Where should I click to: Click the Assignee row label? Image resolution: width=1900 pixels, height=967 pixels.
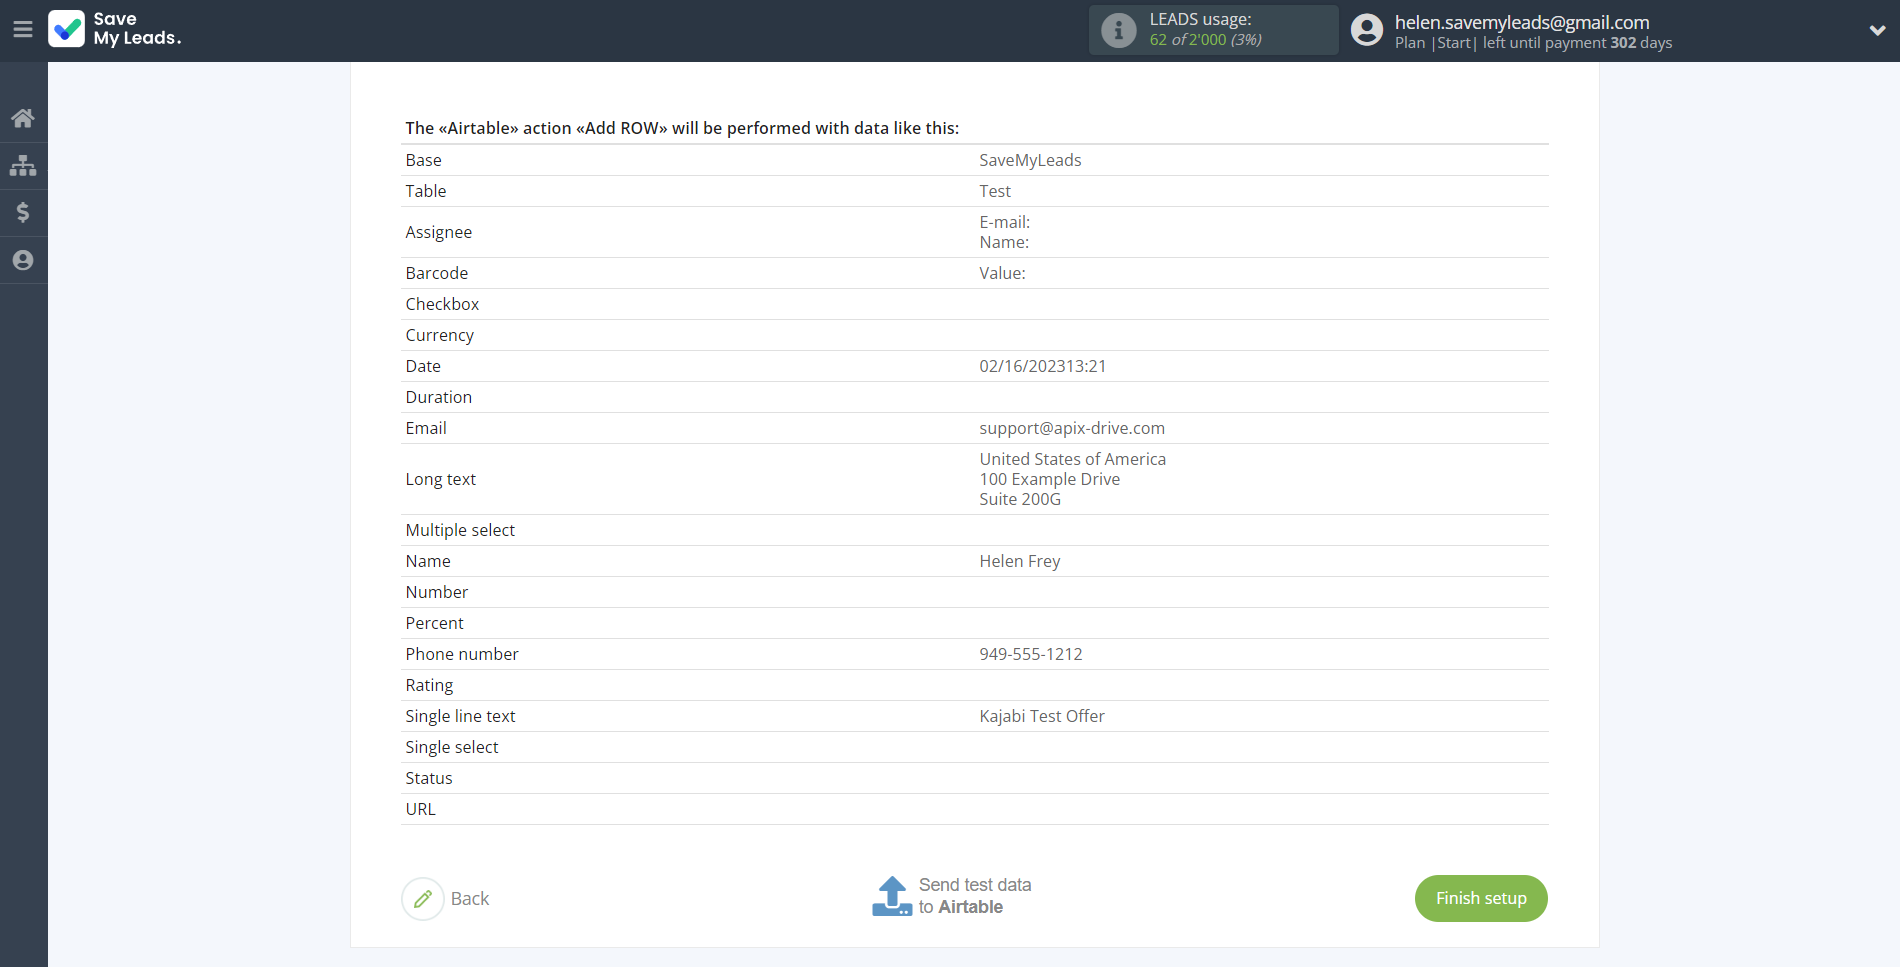click(x=438, y=232)
